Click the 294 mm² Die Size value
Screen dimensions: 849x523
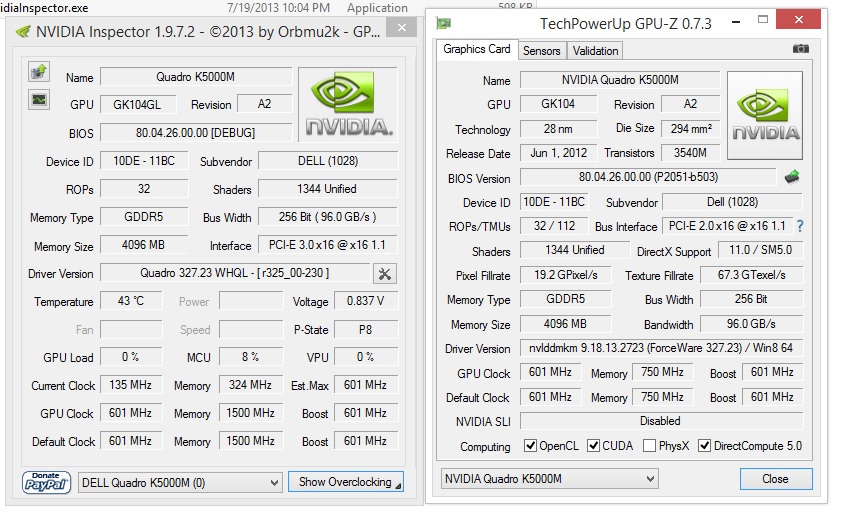[x=691, y=129]
